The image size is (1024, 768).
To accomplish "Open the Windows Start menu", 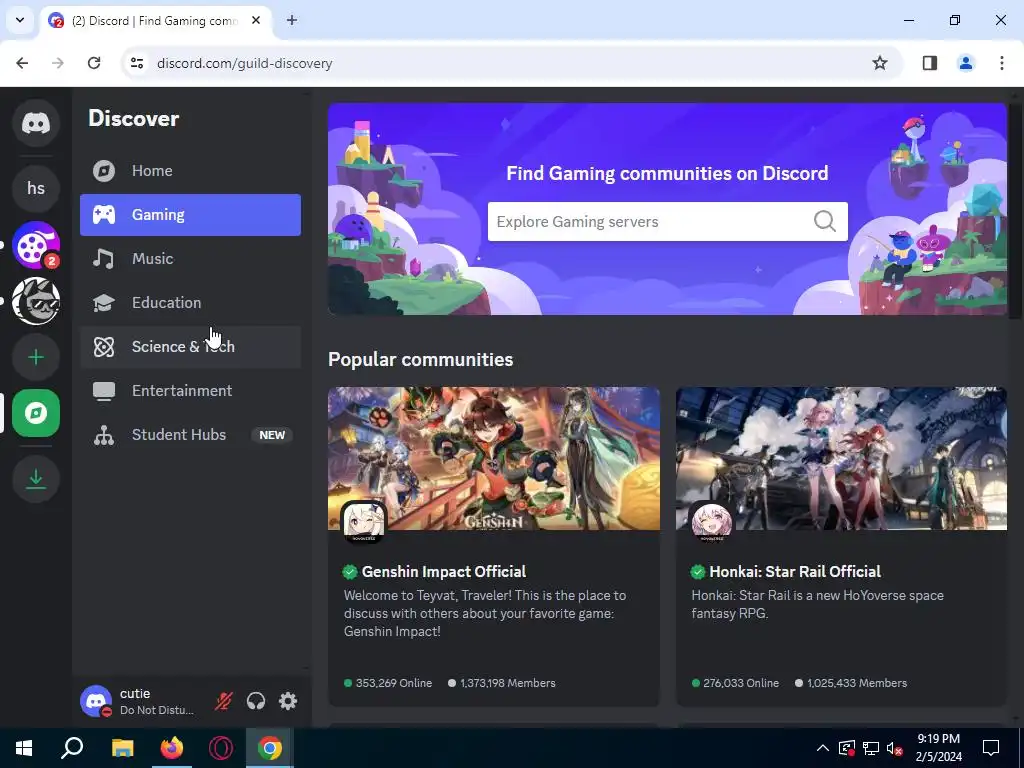I will (24, 748).
